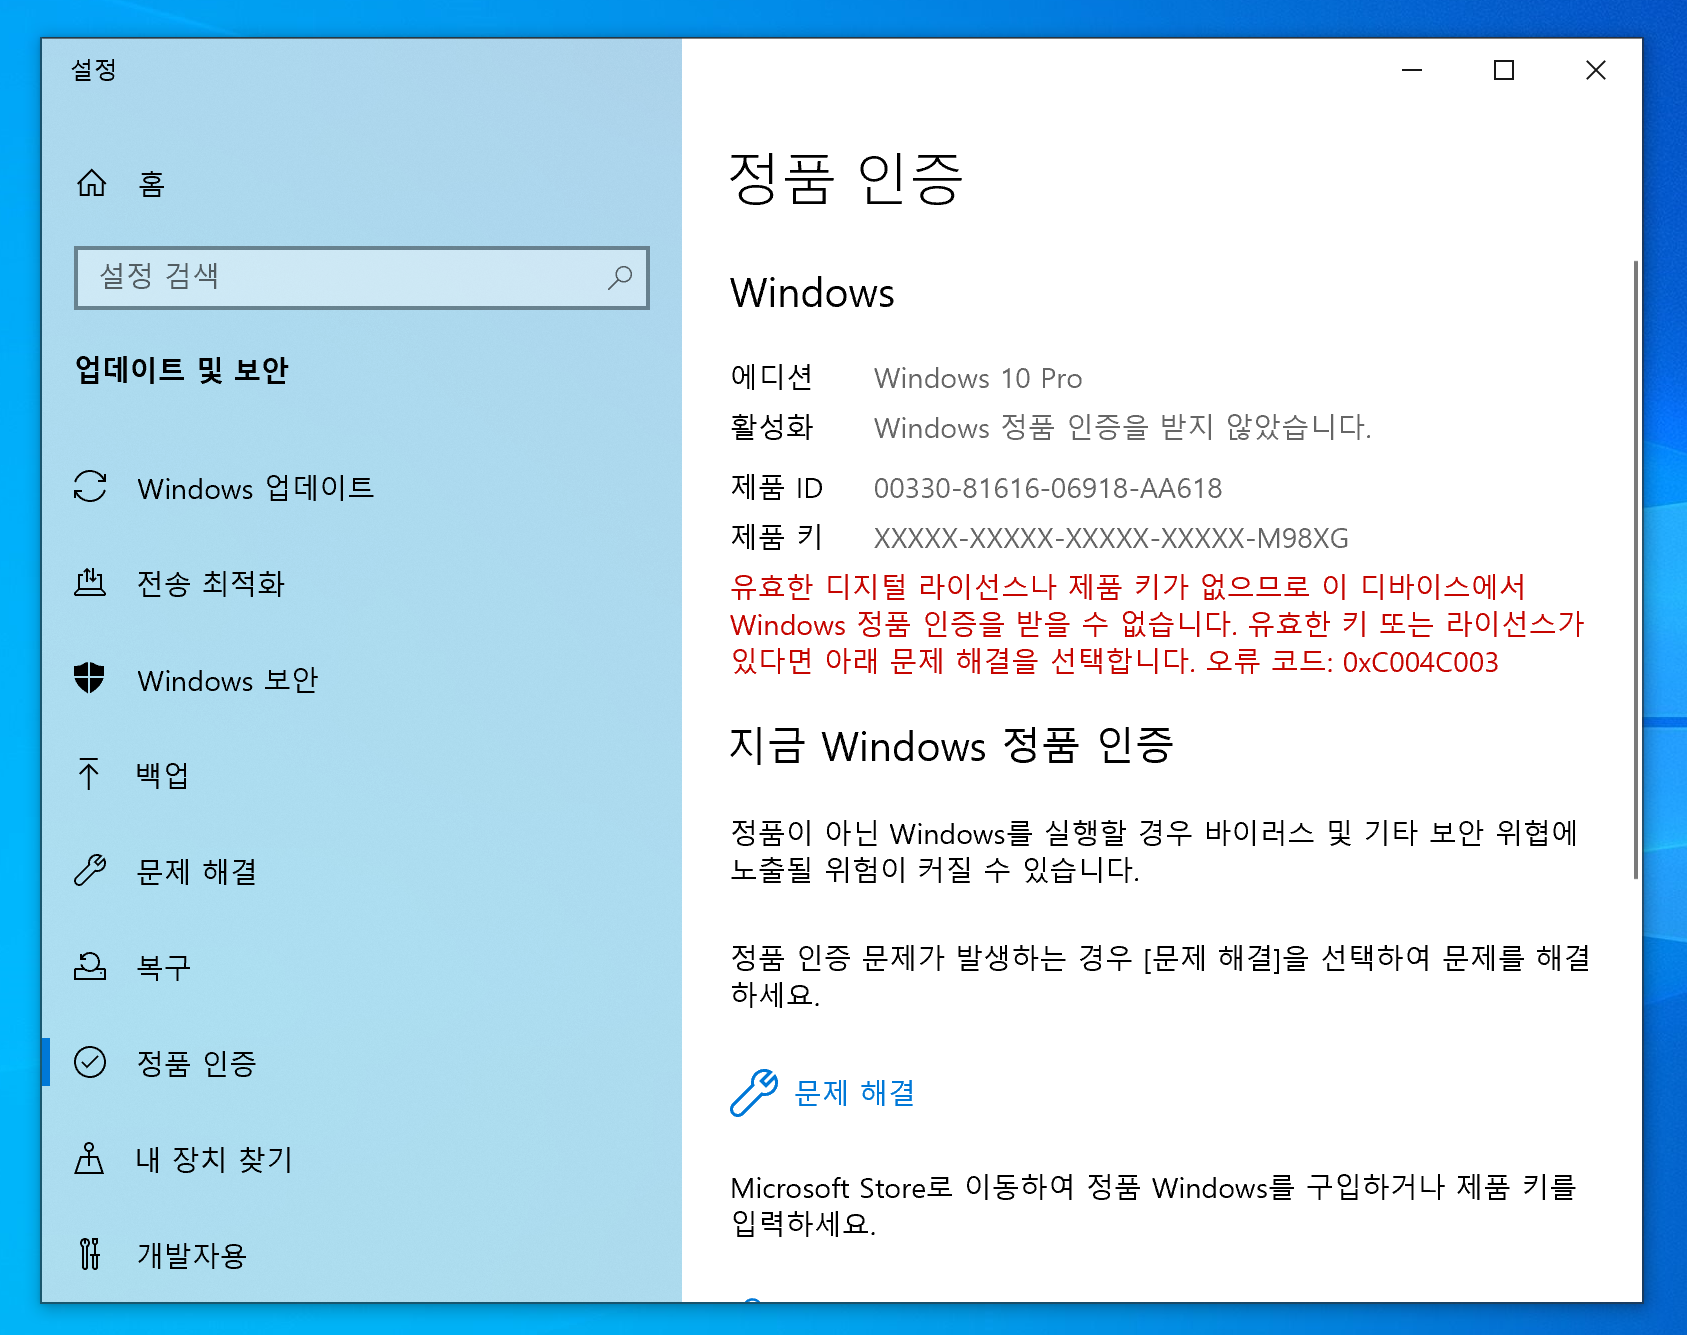Click the Windows 10 Pro edition value
1687x1335 pixels.
tap(978, 378)
